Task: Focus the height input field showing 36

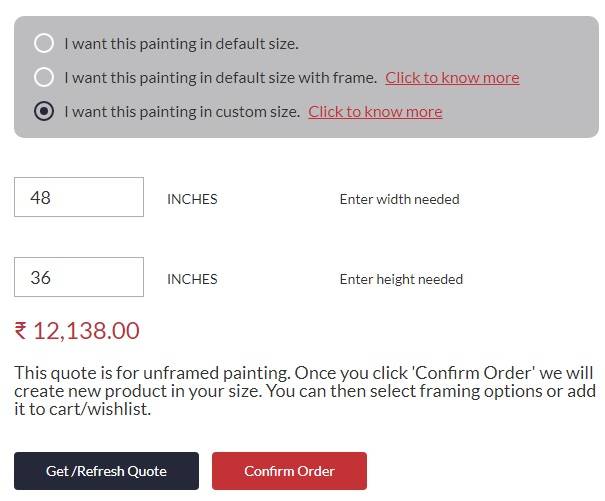Action: (79, 277)
